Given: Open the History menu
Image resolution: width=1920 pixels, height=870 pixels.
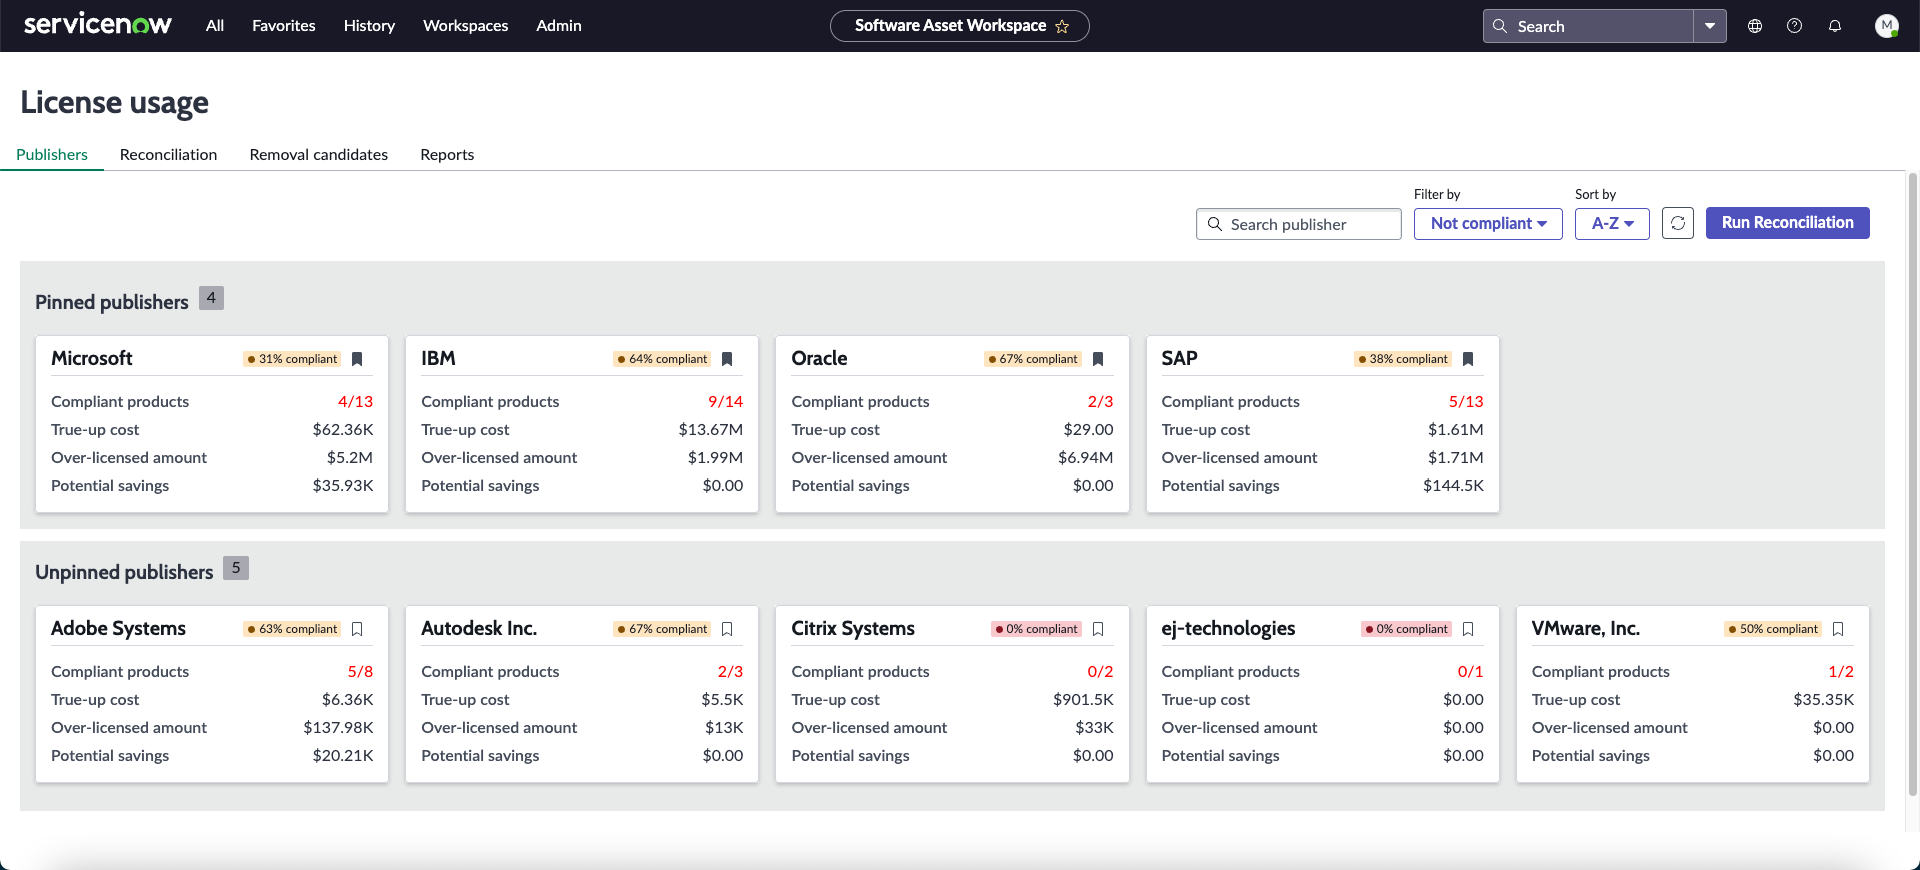Looking at the screenshot, I should click(369, 26).
